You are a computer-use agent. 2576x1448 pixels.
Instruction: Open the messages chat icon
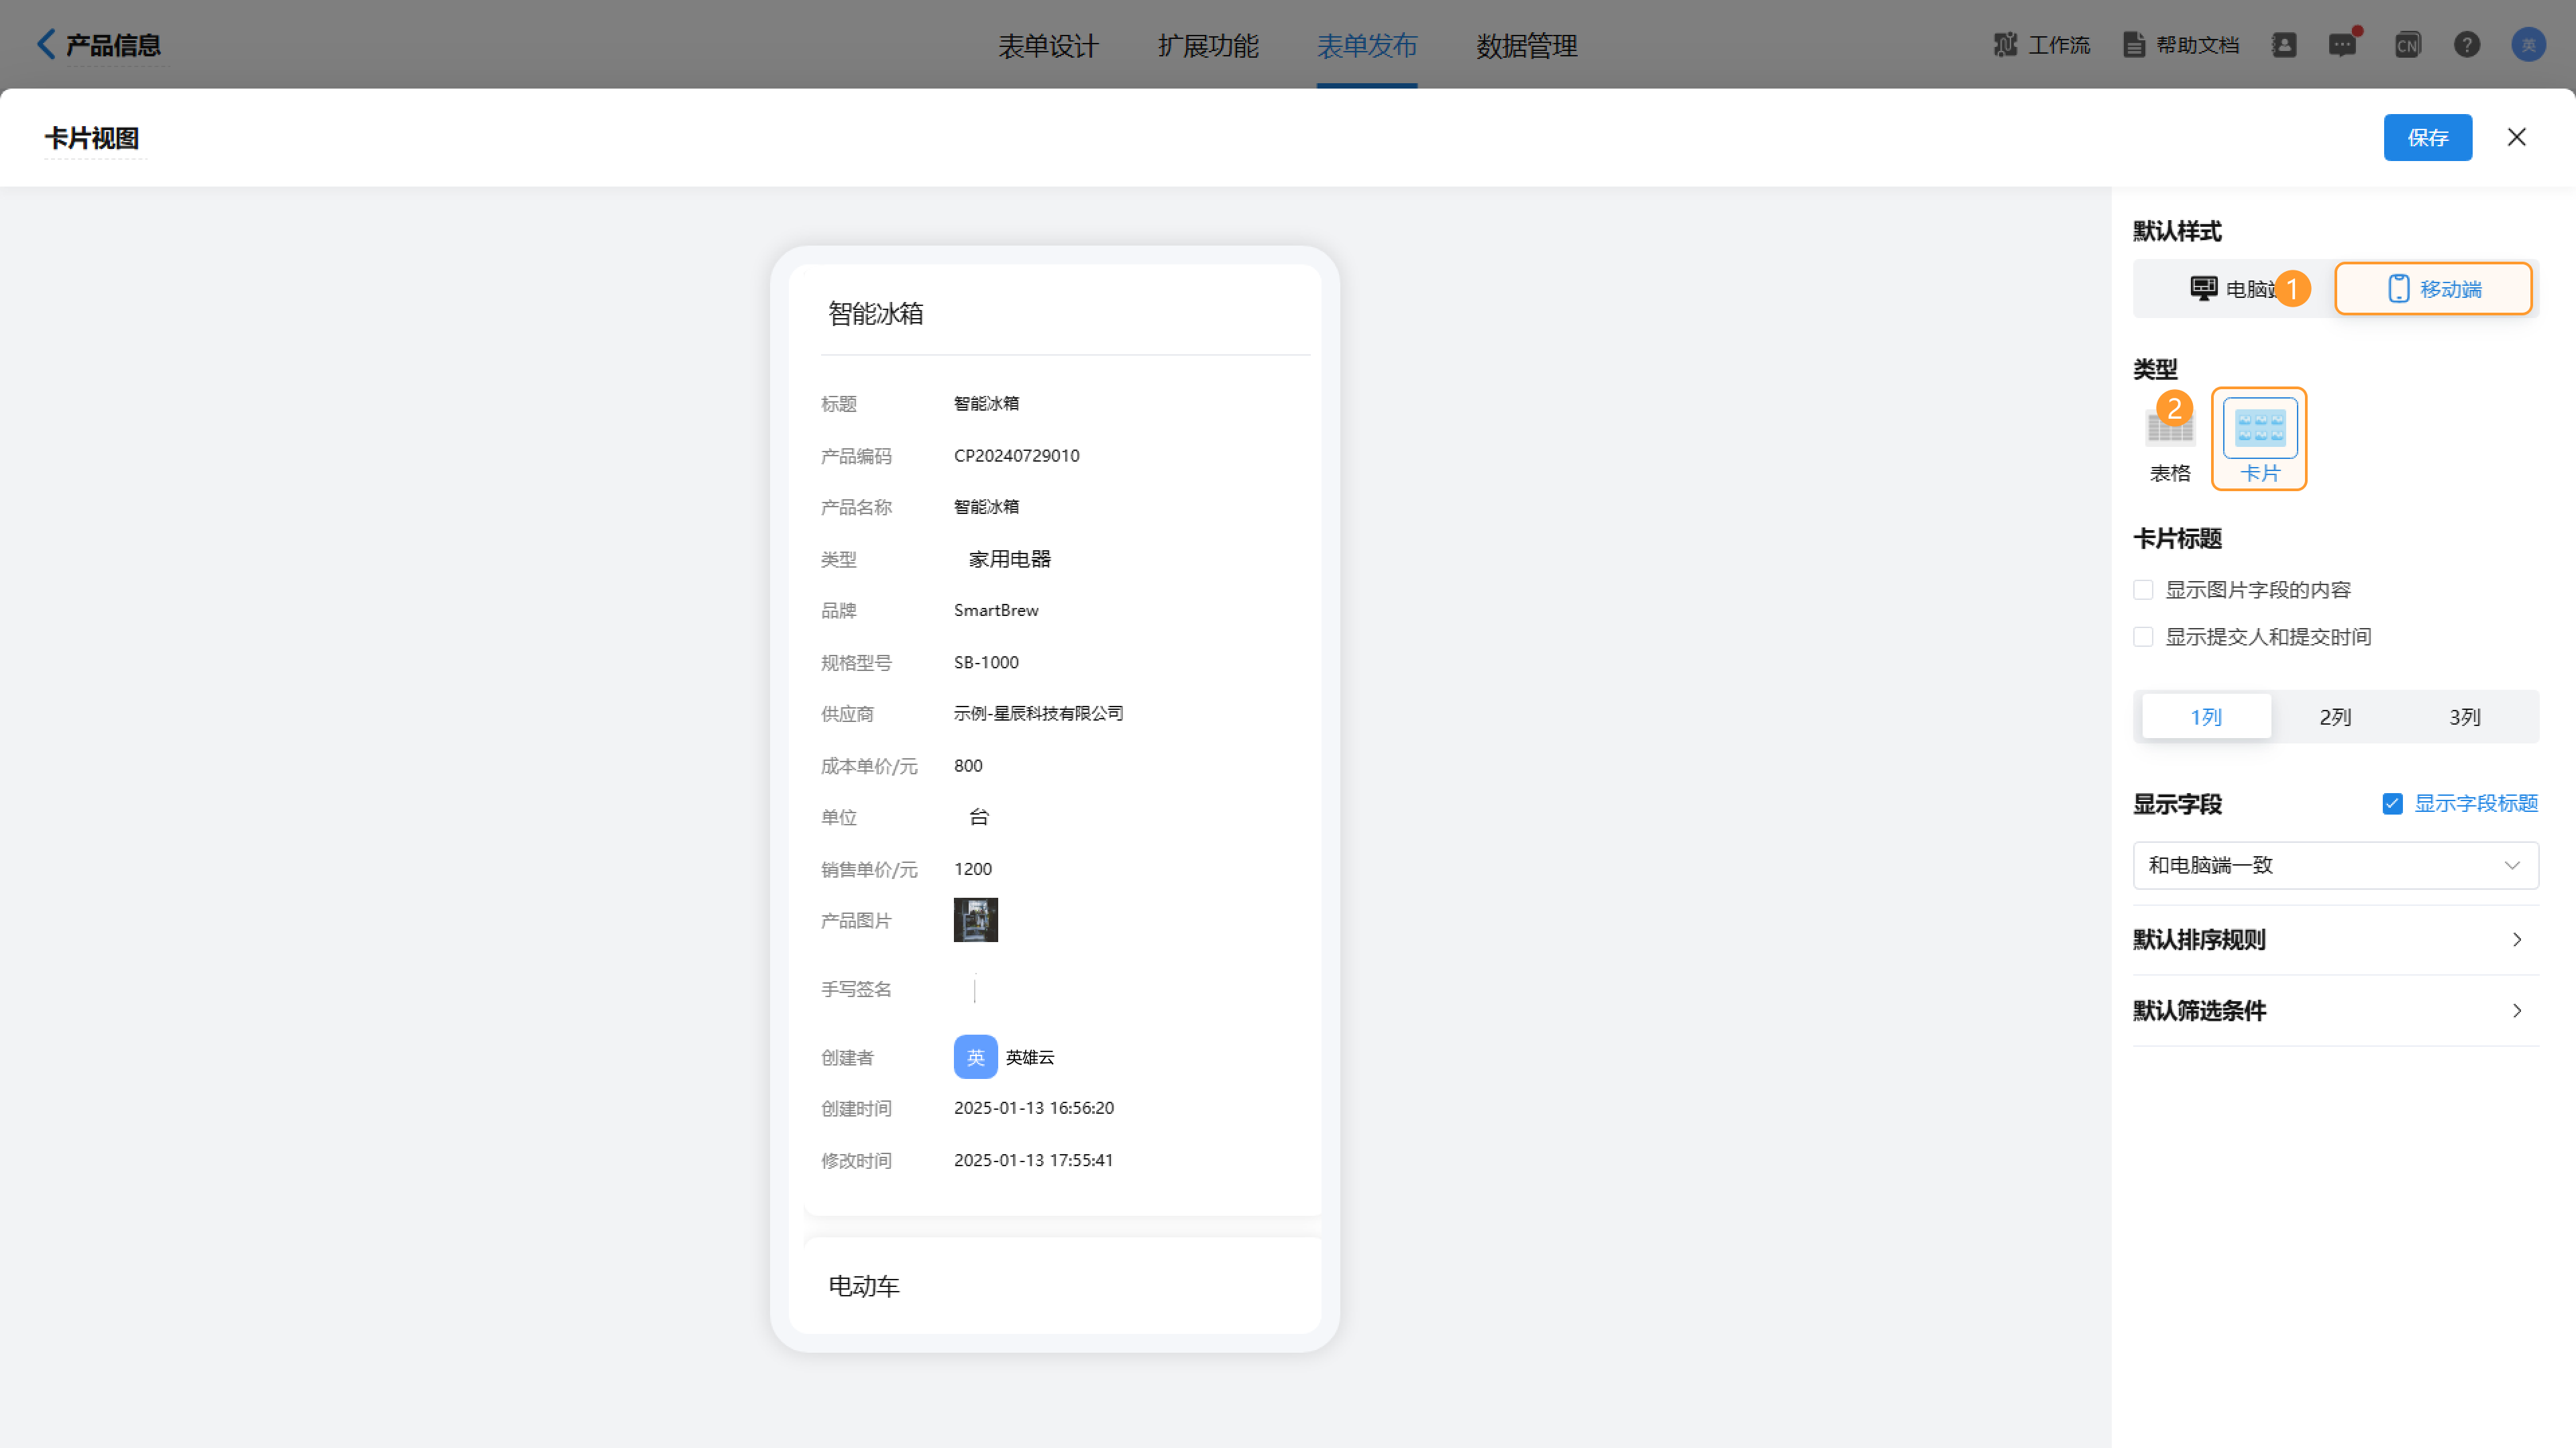(x=2342, y=45)
